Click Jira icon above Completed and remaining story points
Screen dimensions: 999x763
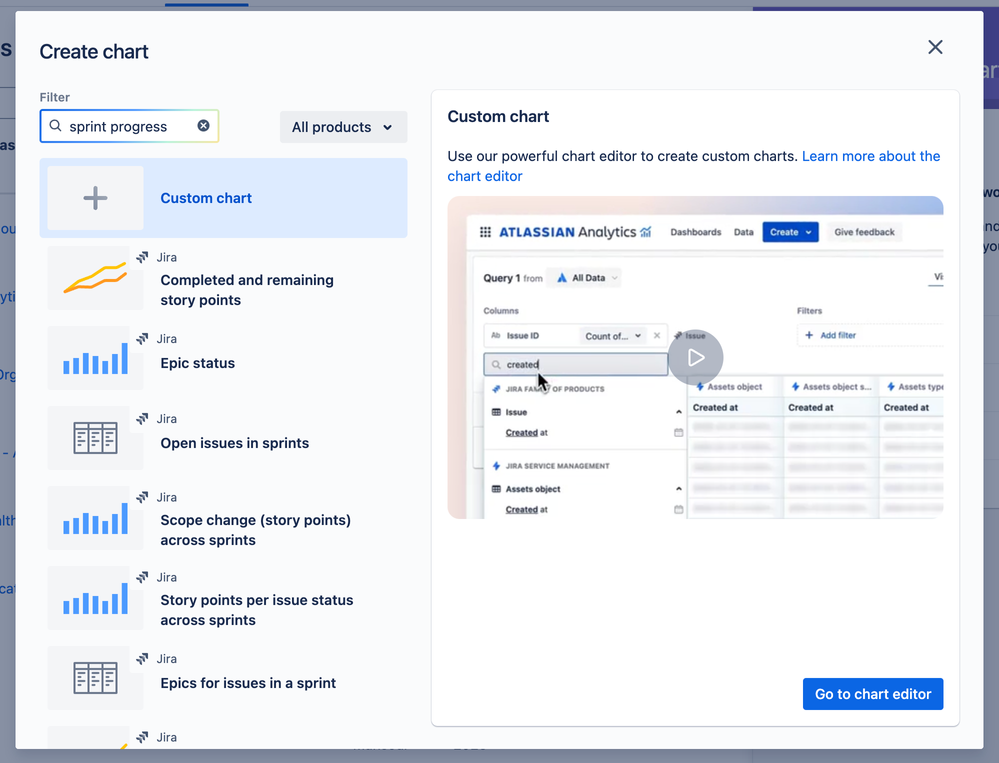142,257
